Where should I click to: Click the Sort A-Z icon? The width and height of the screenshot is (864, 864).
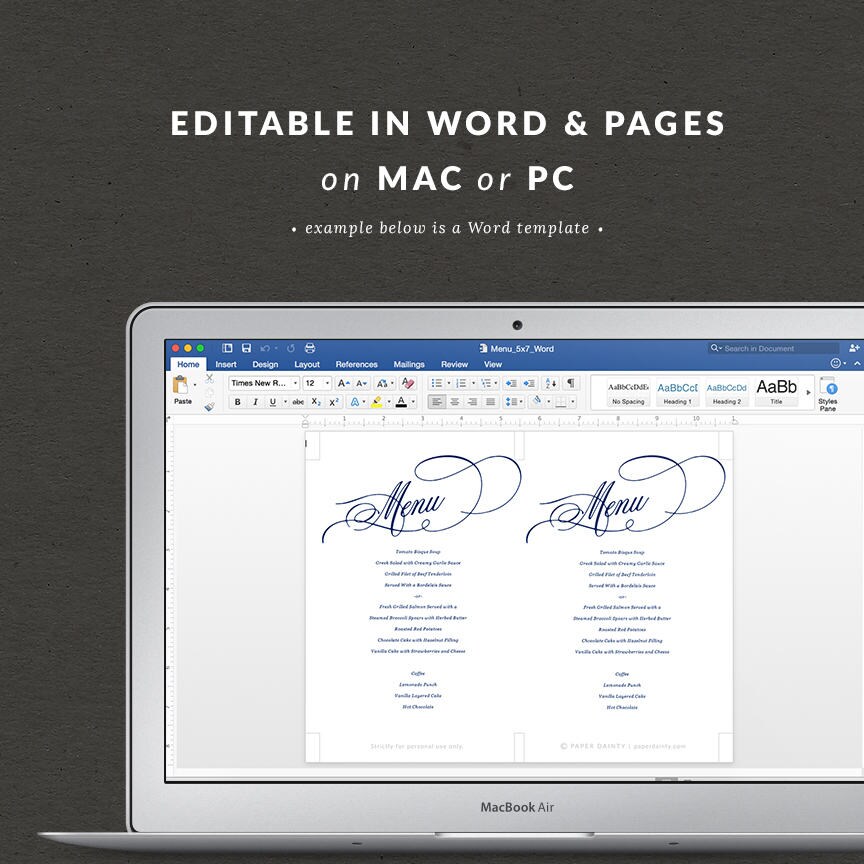coord(550,383)
